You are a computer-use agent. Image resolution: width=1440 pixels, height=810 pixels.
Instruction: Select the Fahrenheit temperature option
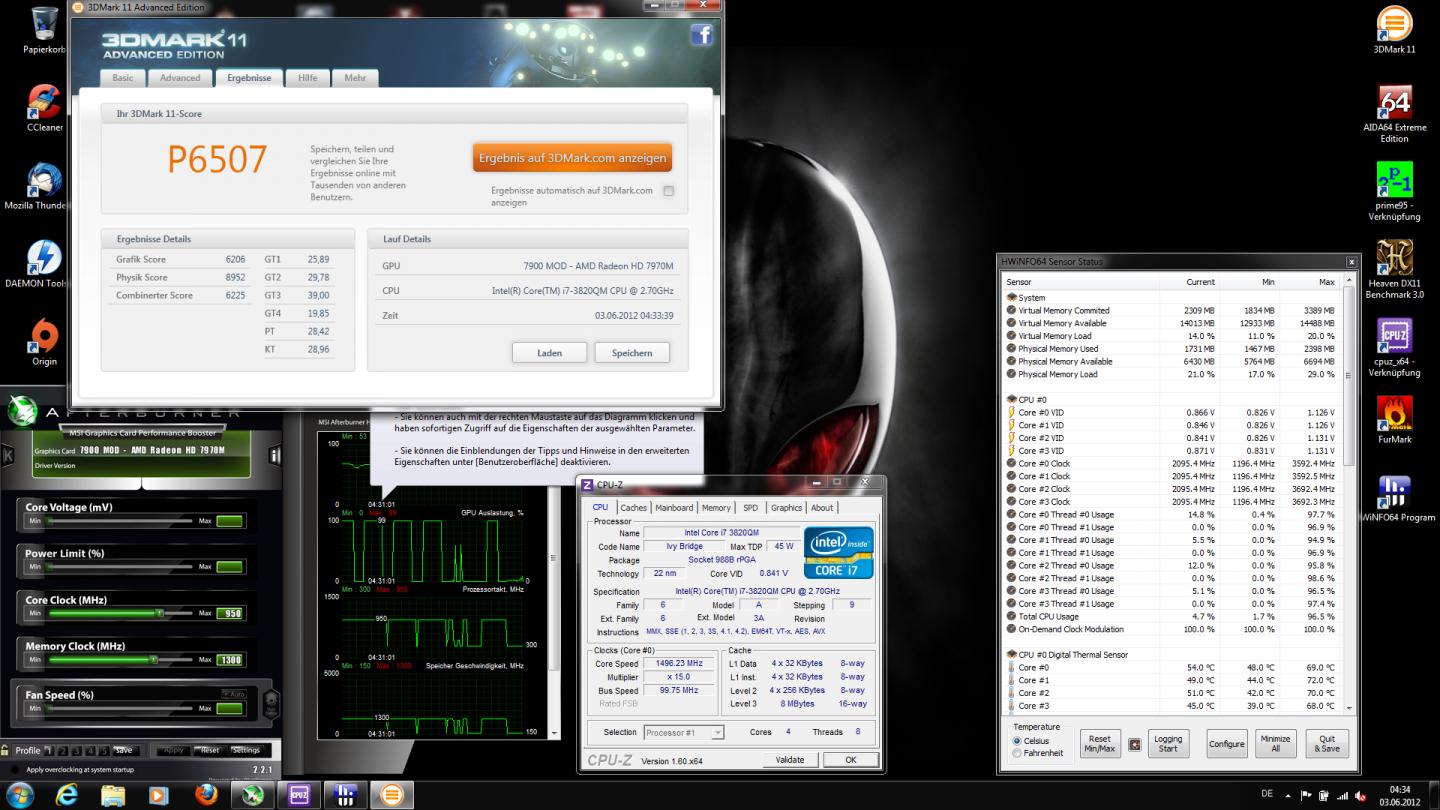[1018, 753]
